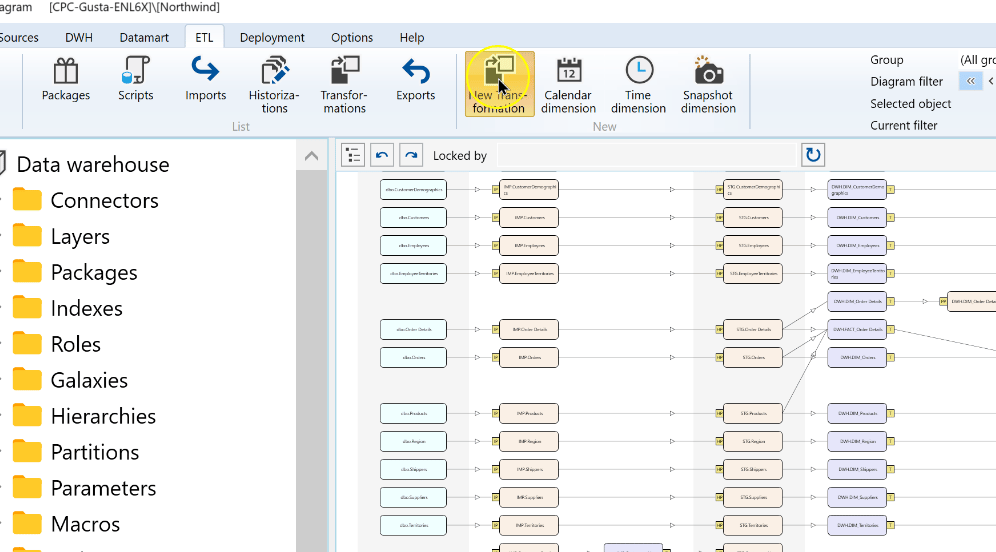
Task: Click the Partitions folder icon
Action: point(27,451)
